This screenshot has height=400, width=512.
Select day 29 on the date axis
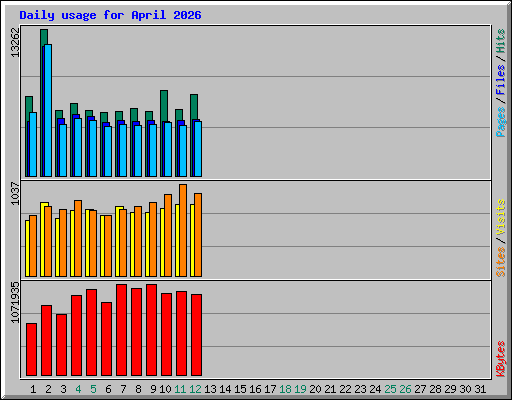point(450,389)
